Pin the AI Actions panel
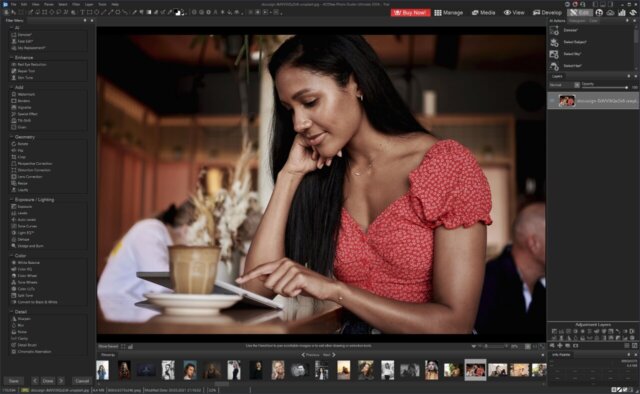Screen dimensions: 640x394 click(627, 20)
